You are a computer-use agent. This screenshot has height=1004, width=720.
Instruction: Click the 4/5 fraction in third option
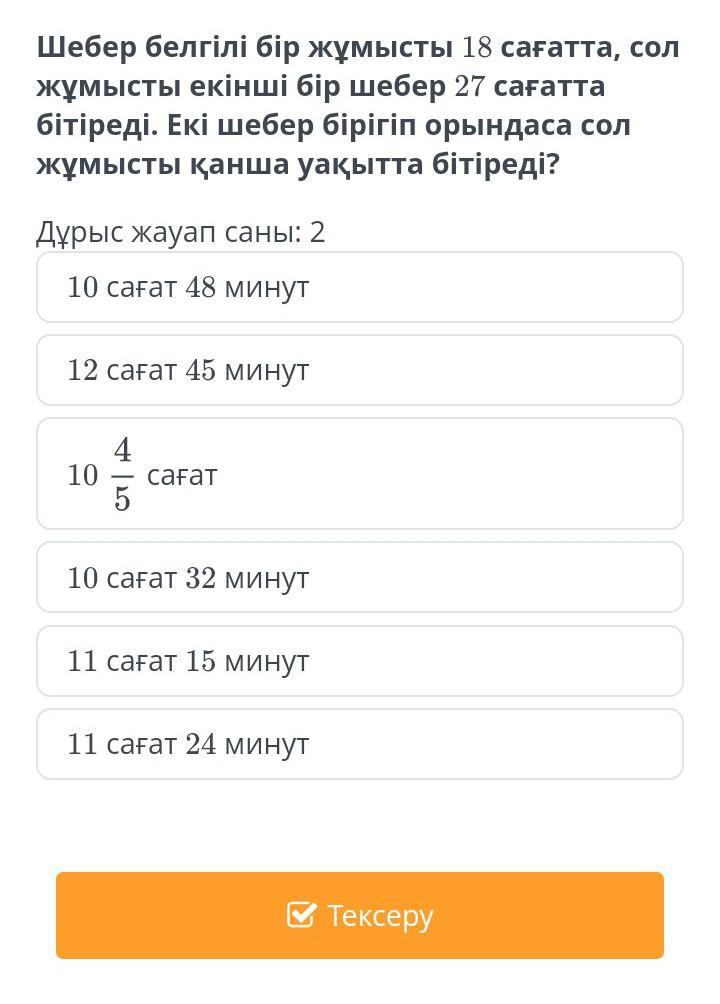pos(122,474)
